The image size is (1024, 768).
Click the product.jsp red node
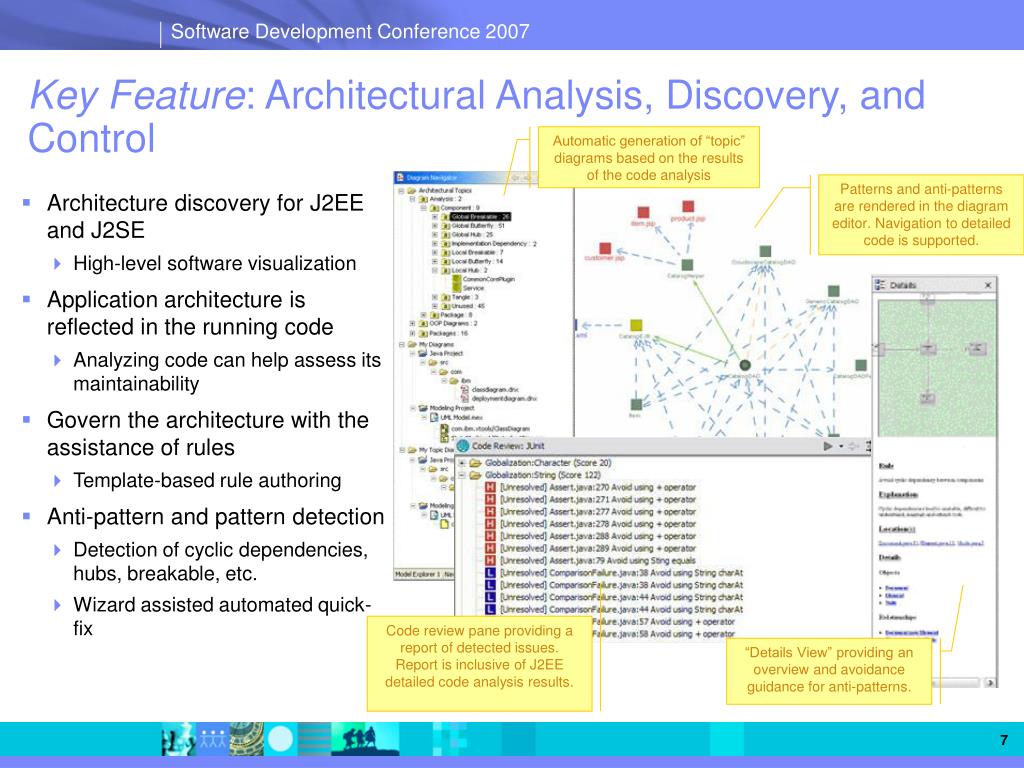pos(688,208)
